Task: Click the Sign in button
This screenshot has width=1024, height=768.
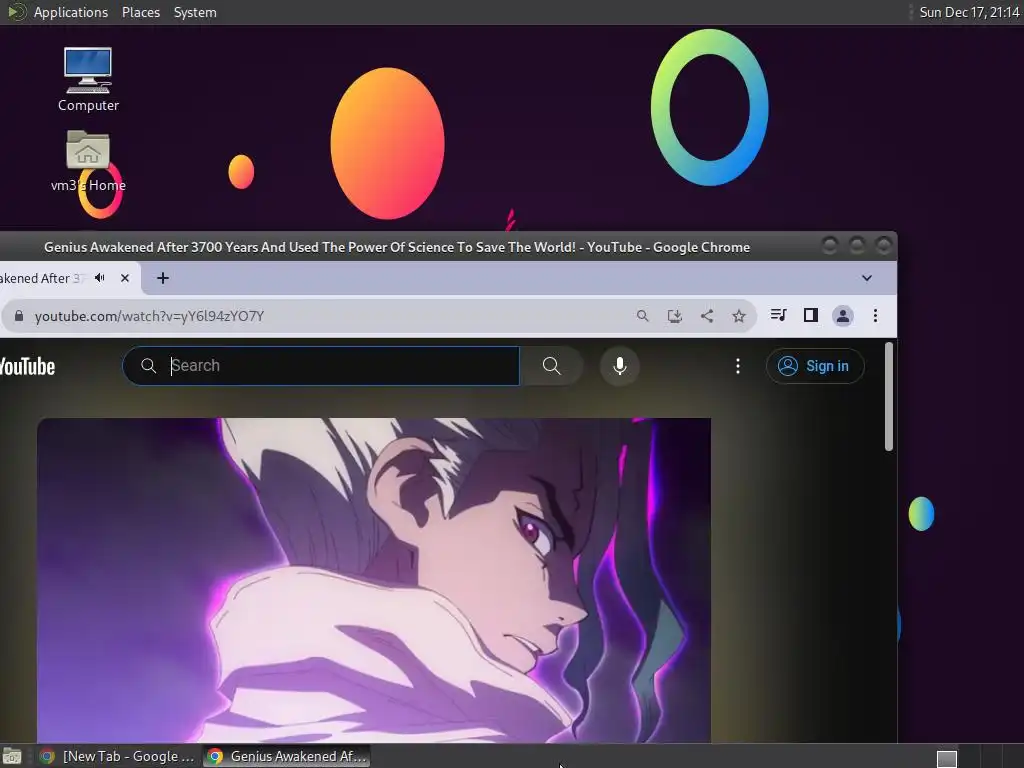Action: (x=815, y=366)
